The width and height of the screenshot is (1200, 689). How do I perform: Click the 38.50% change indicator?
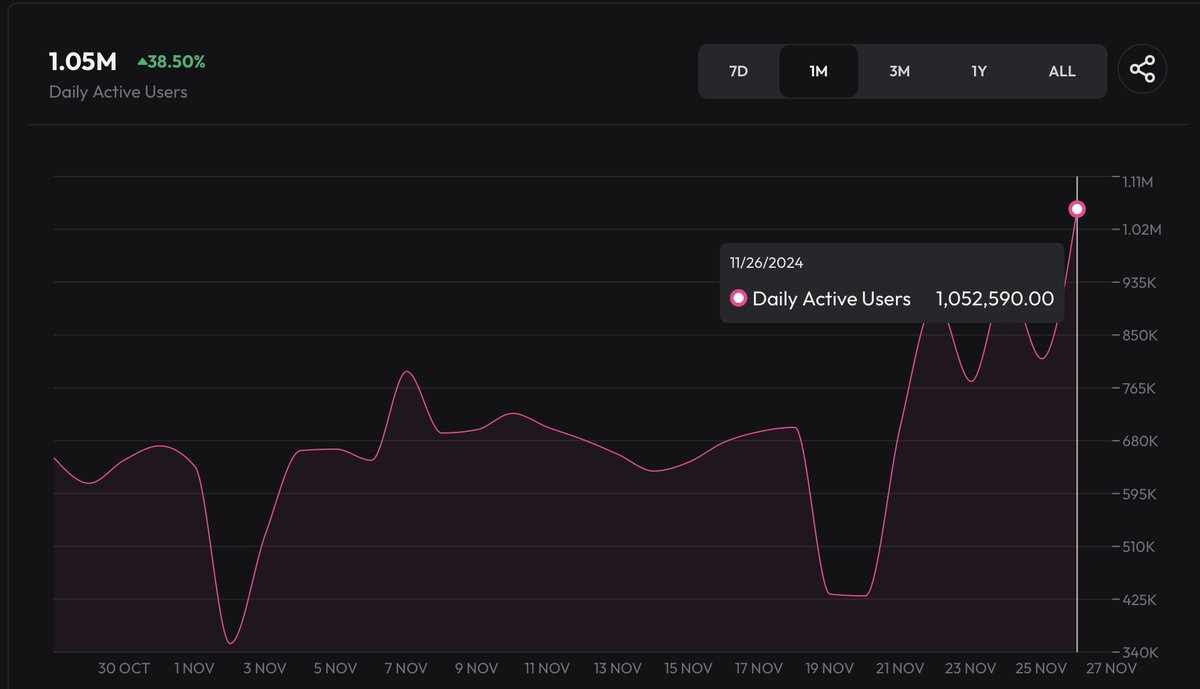[x=171, y=62]
